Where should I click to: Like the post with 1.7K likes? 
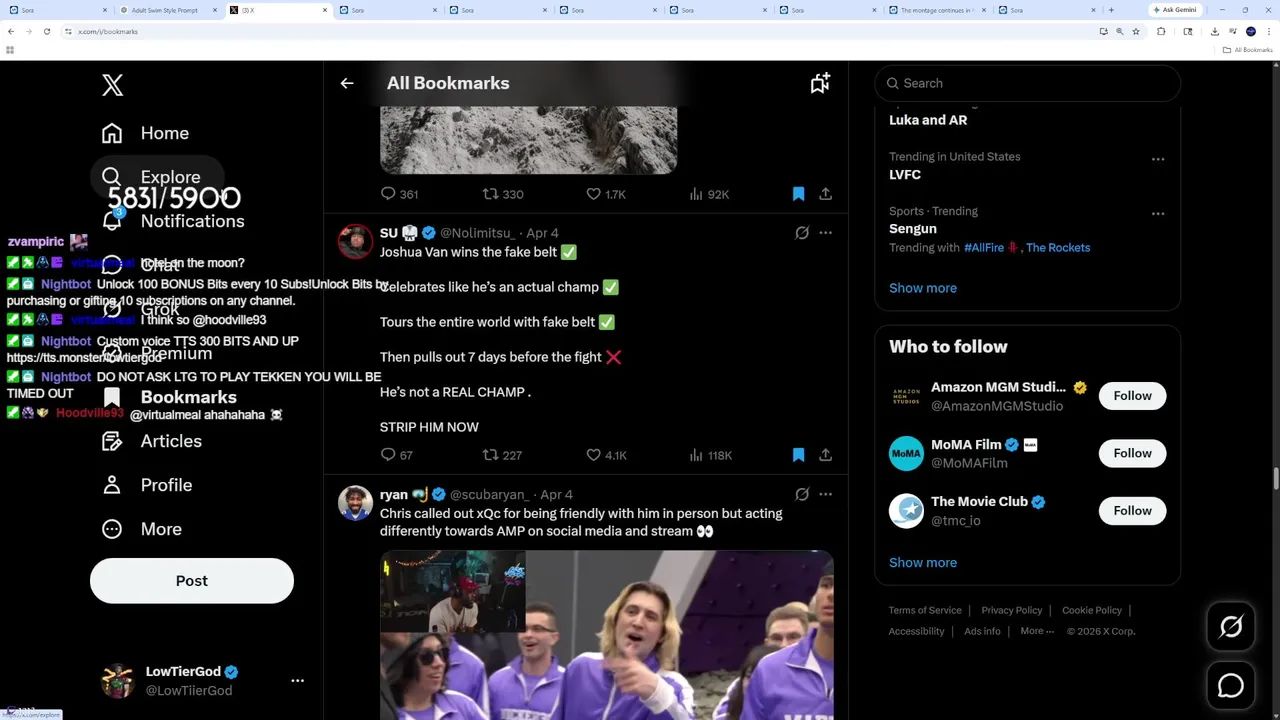click(606, 194)
